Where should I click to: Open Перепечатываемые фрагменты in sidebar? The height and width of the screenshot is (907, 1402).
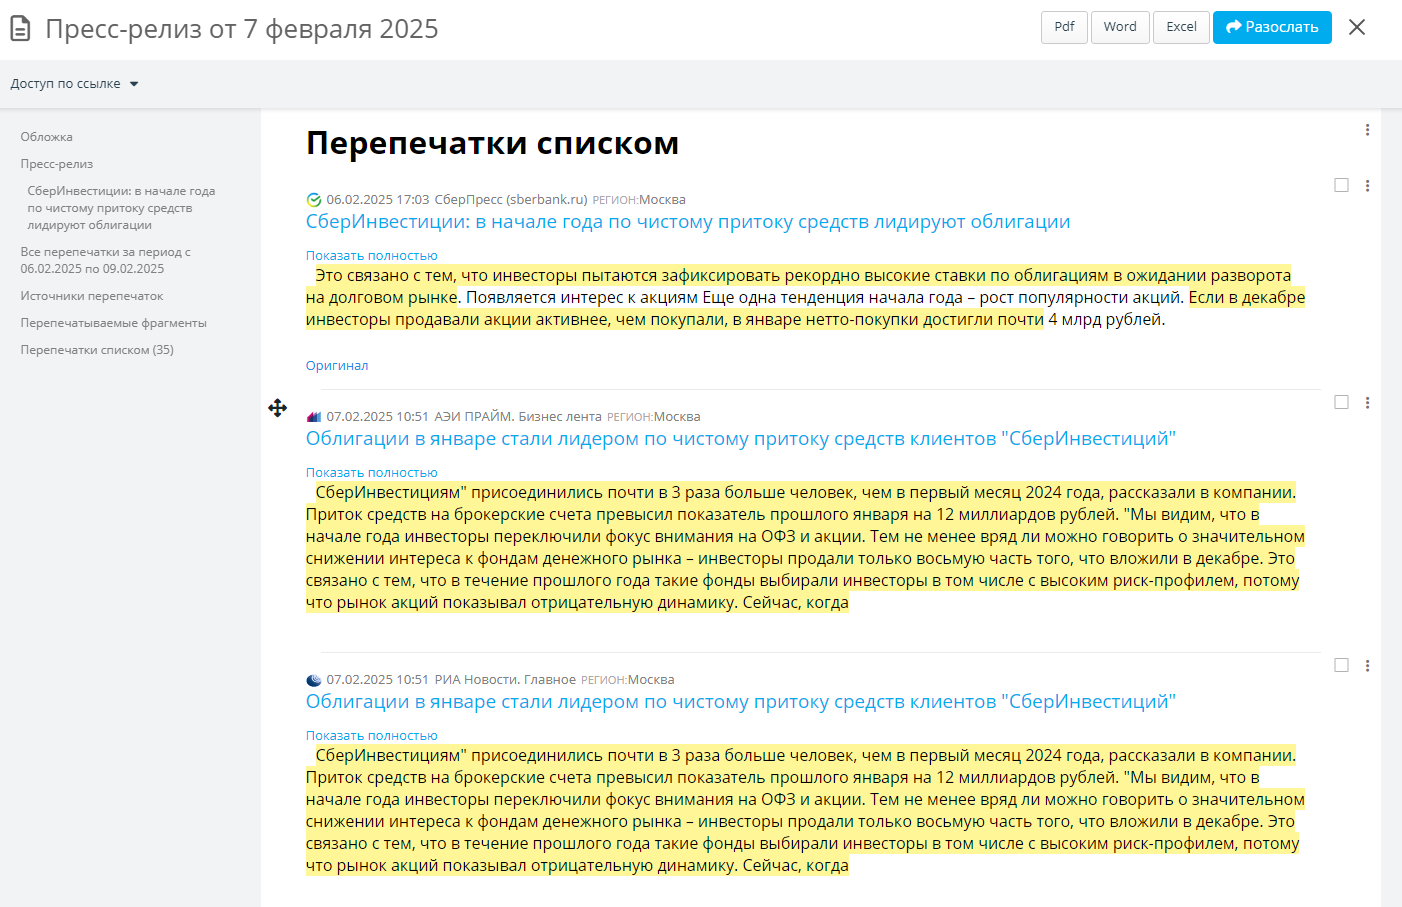coord(114,323)
